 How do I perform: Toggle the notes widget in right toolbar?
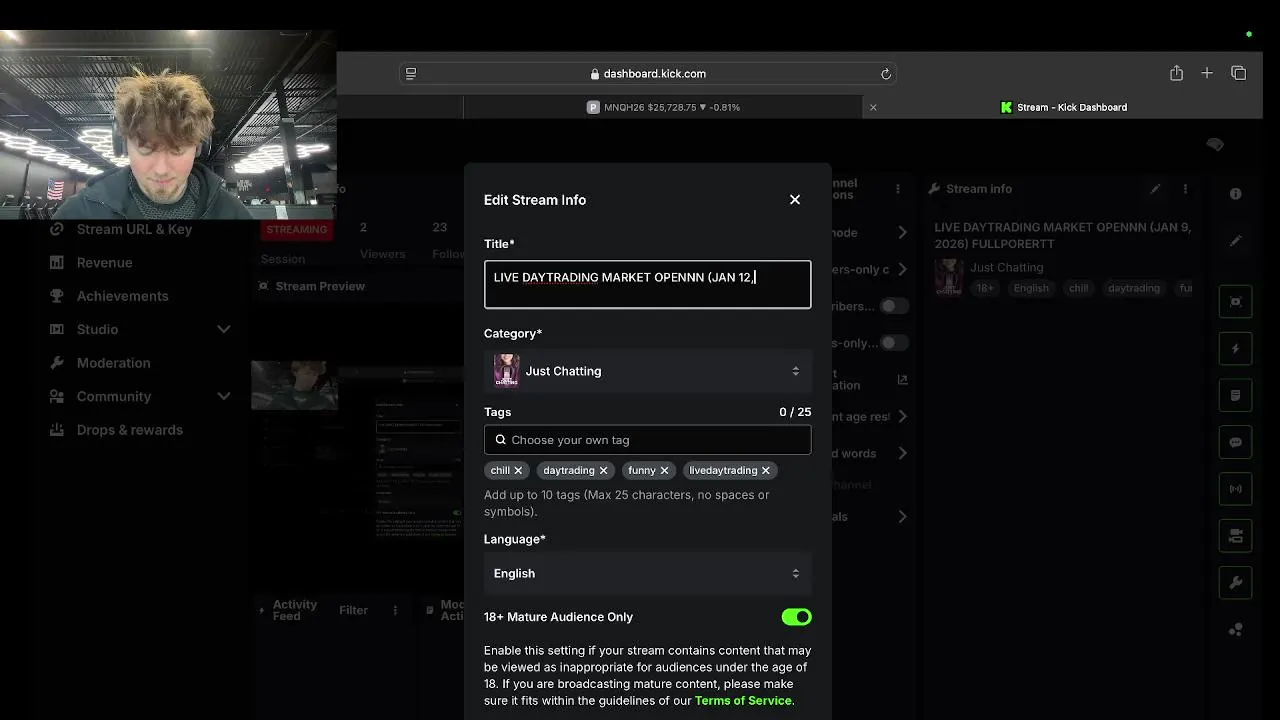[x=1236, y=396]
